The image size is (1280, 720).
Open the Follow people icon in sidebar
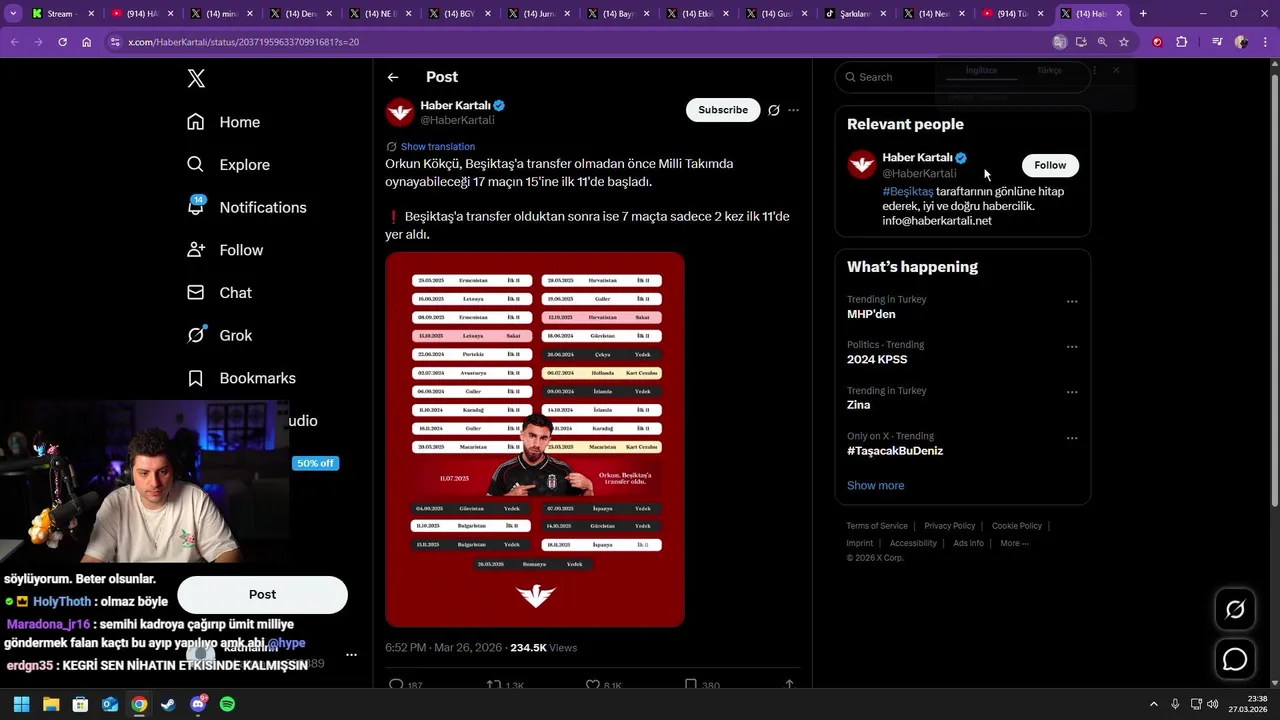click(196, 250)
